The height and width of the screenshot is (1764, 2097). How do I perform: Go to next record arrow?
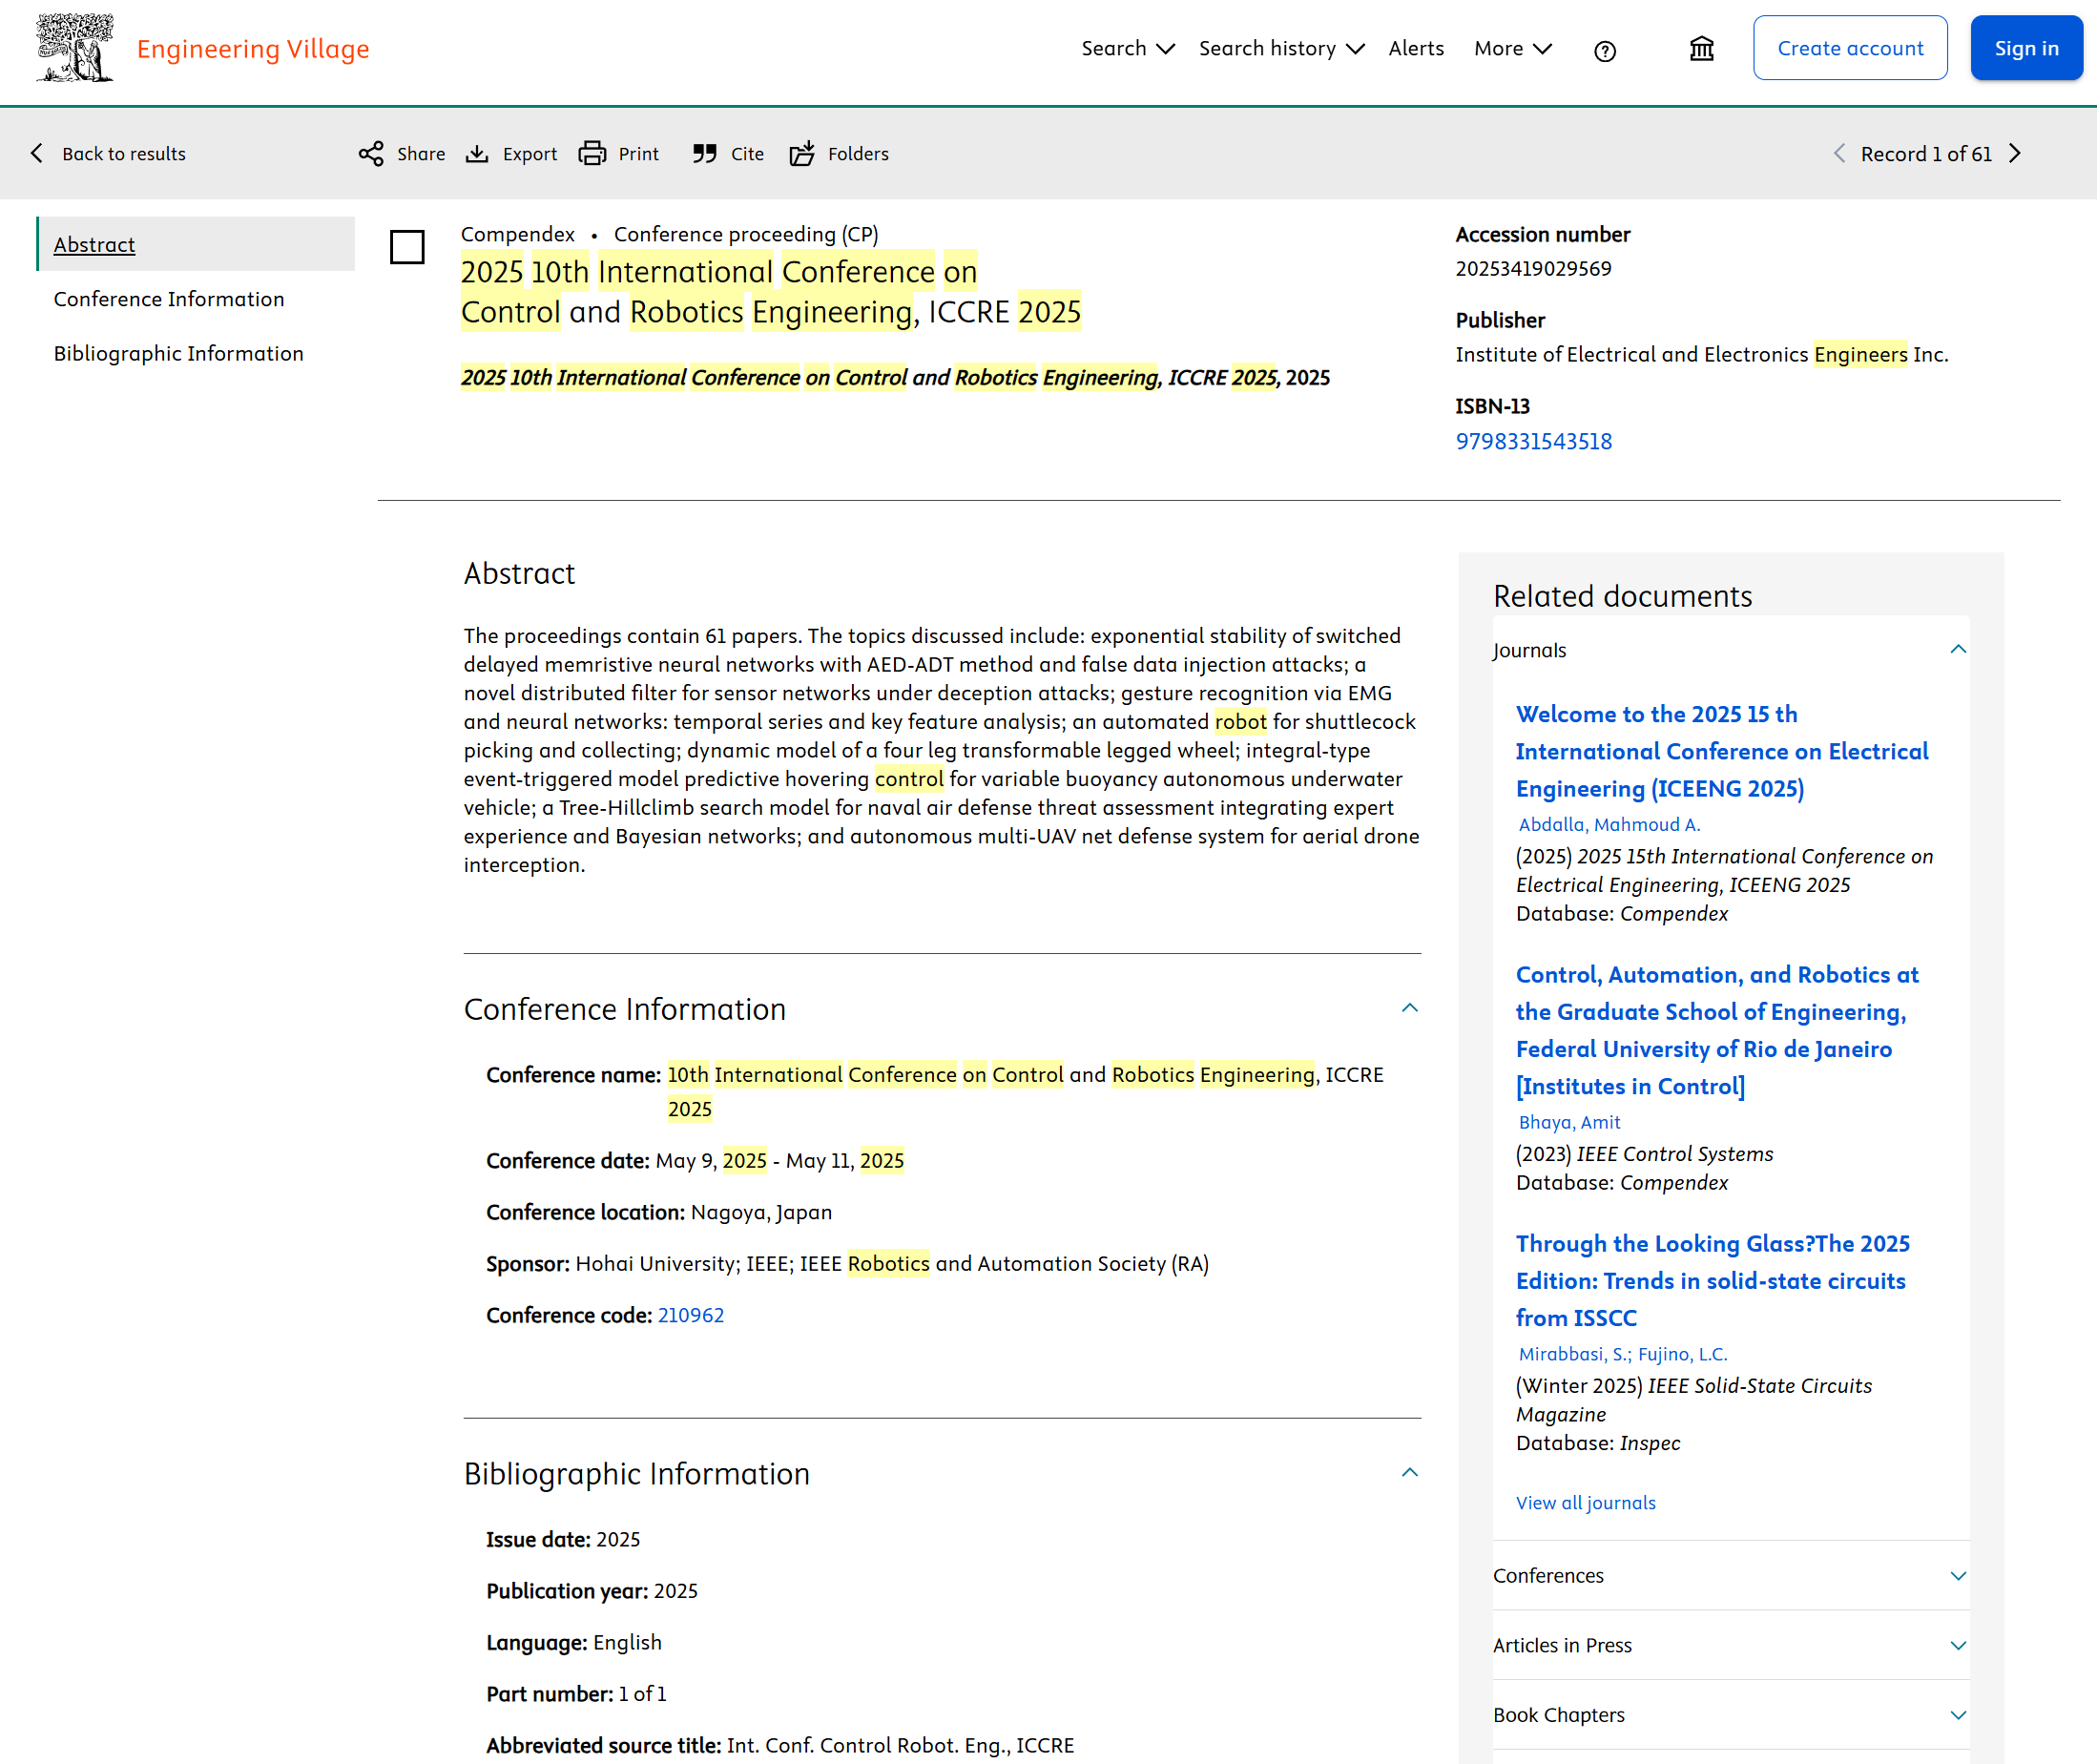pos(2015,153)
